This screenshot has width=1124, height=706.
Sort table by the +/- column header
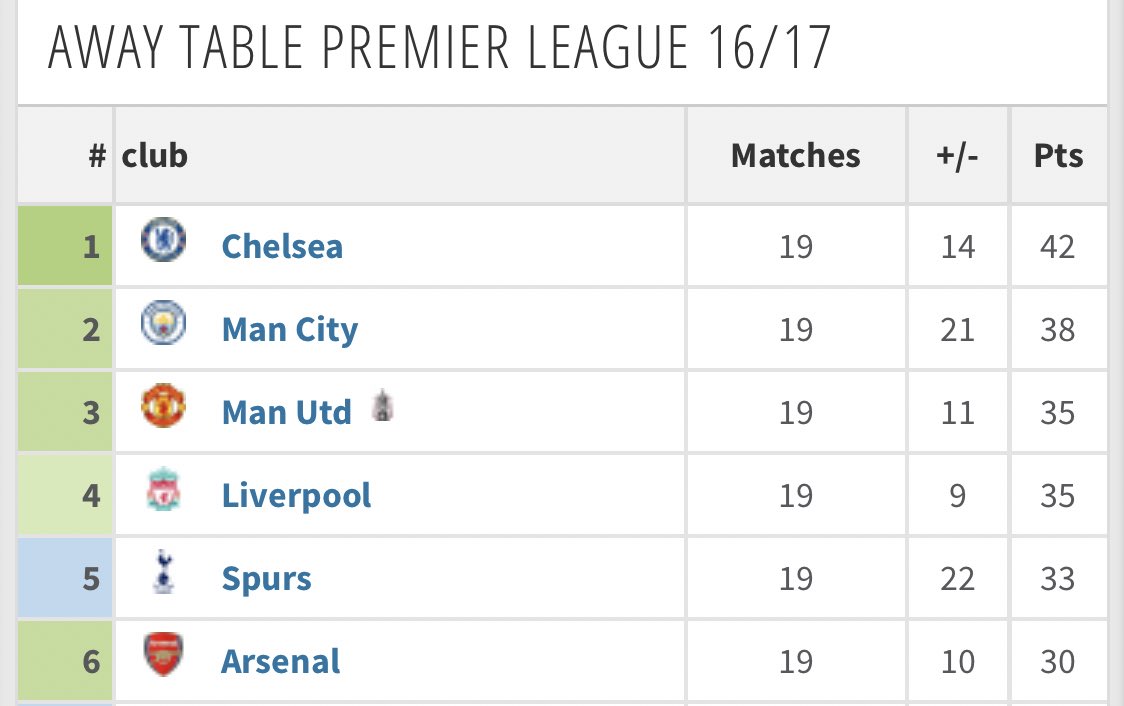pos(958,156)
